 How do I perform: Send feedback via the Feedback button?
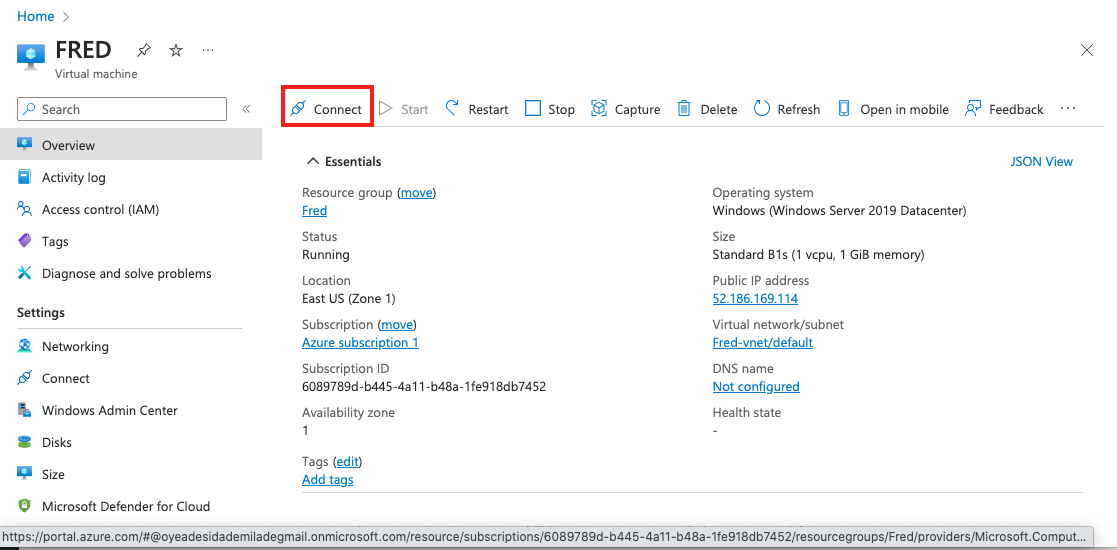coord(1004,109)
